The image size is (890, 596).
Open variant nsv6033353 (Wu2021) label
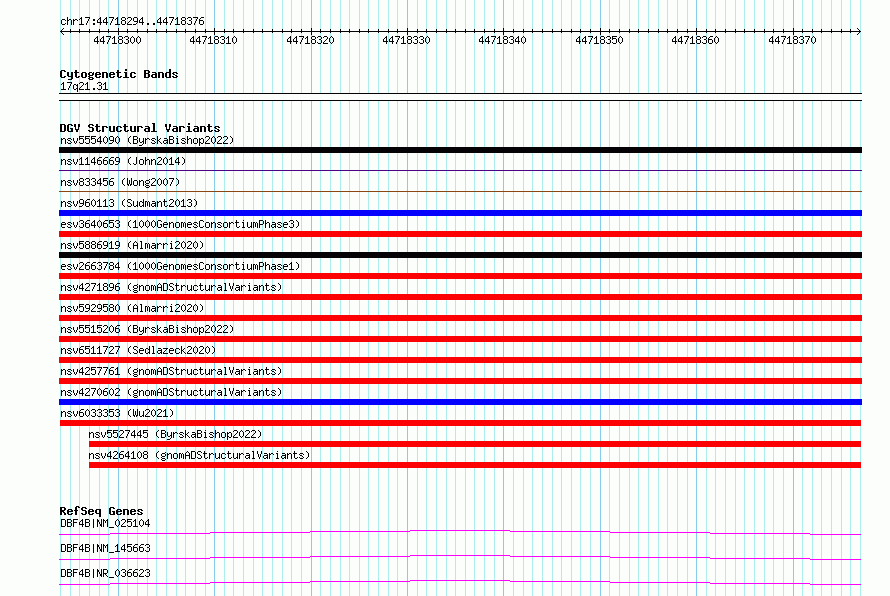tap(117, 413)
